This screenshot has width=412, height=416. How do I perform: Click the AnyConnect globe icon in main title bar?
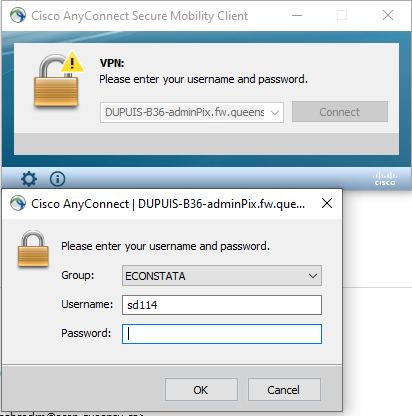[x=18, y=15]
